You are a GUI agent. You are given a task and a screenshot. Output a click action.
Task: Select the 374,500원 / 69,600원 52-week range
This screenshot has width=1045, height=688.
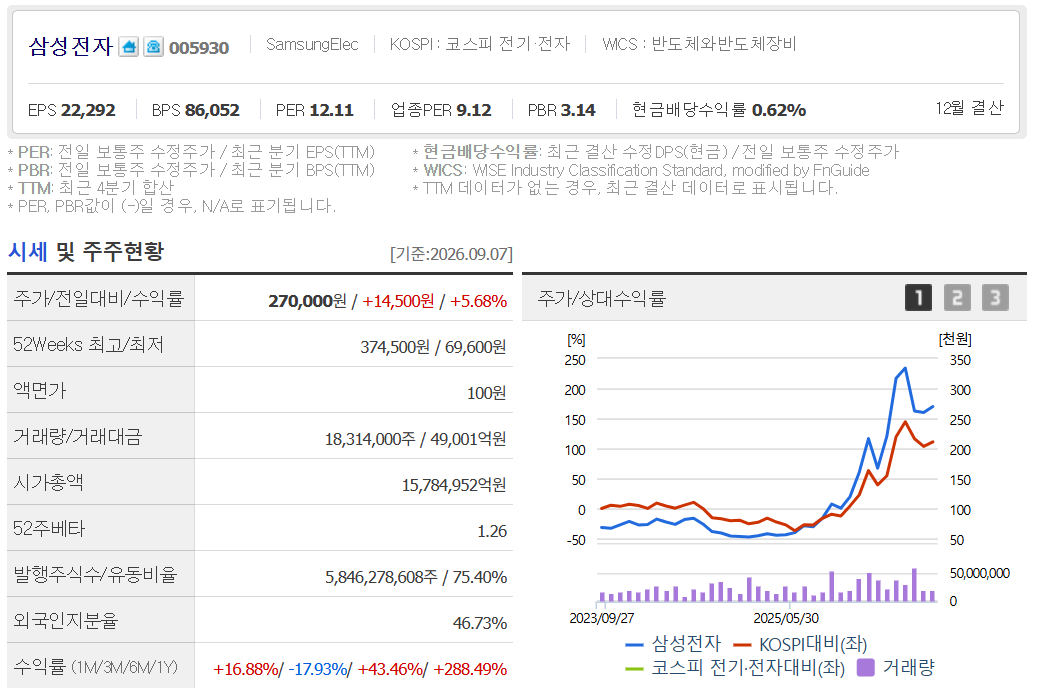pyautogui.click(x=433, y=347)
